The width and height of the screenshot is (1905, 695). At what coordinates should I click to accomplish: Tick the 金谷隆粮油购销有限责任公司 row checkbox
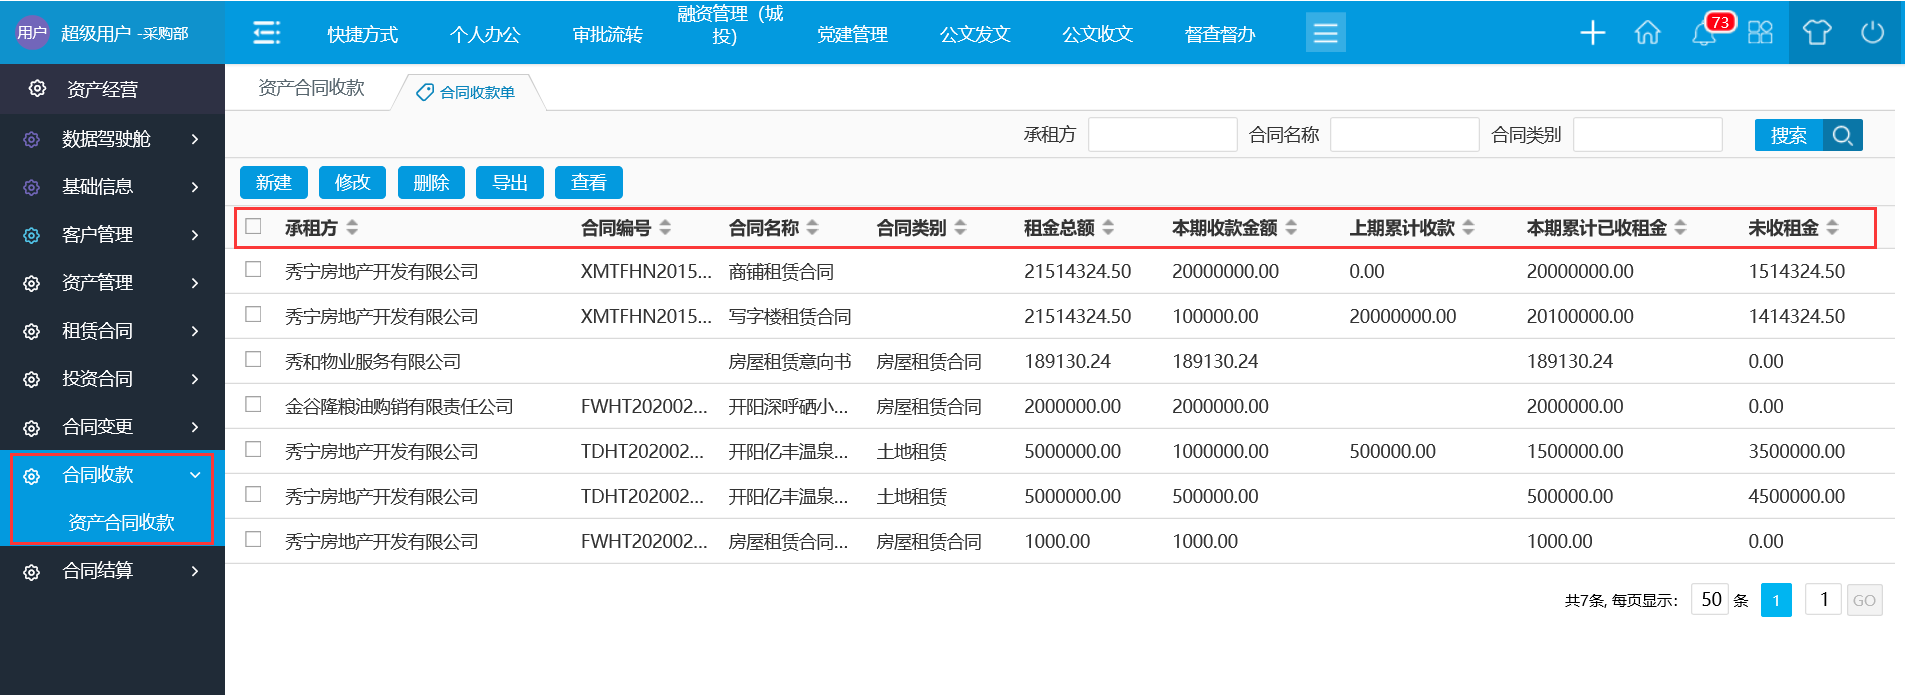(x=254, y=405)
